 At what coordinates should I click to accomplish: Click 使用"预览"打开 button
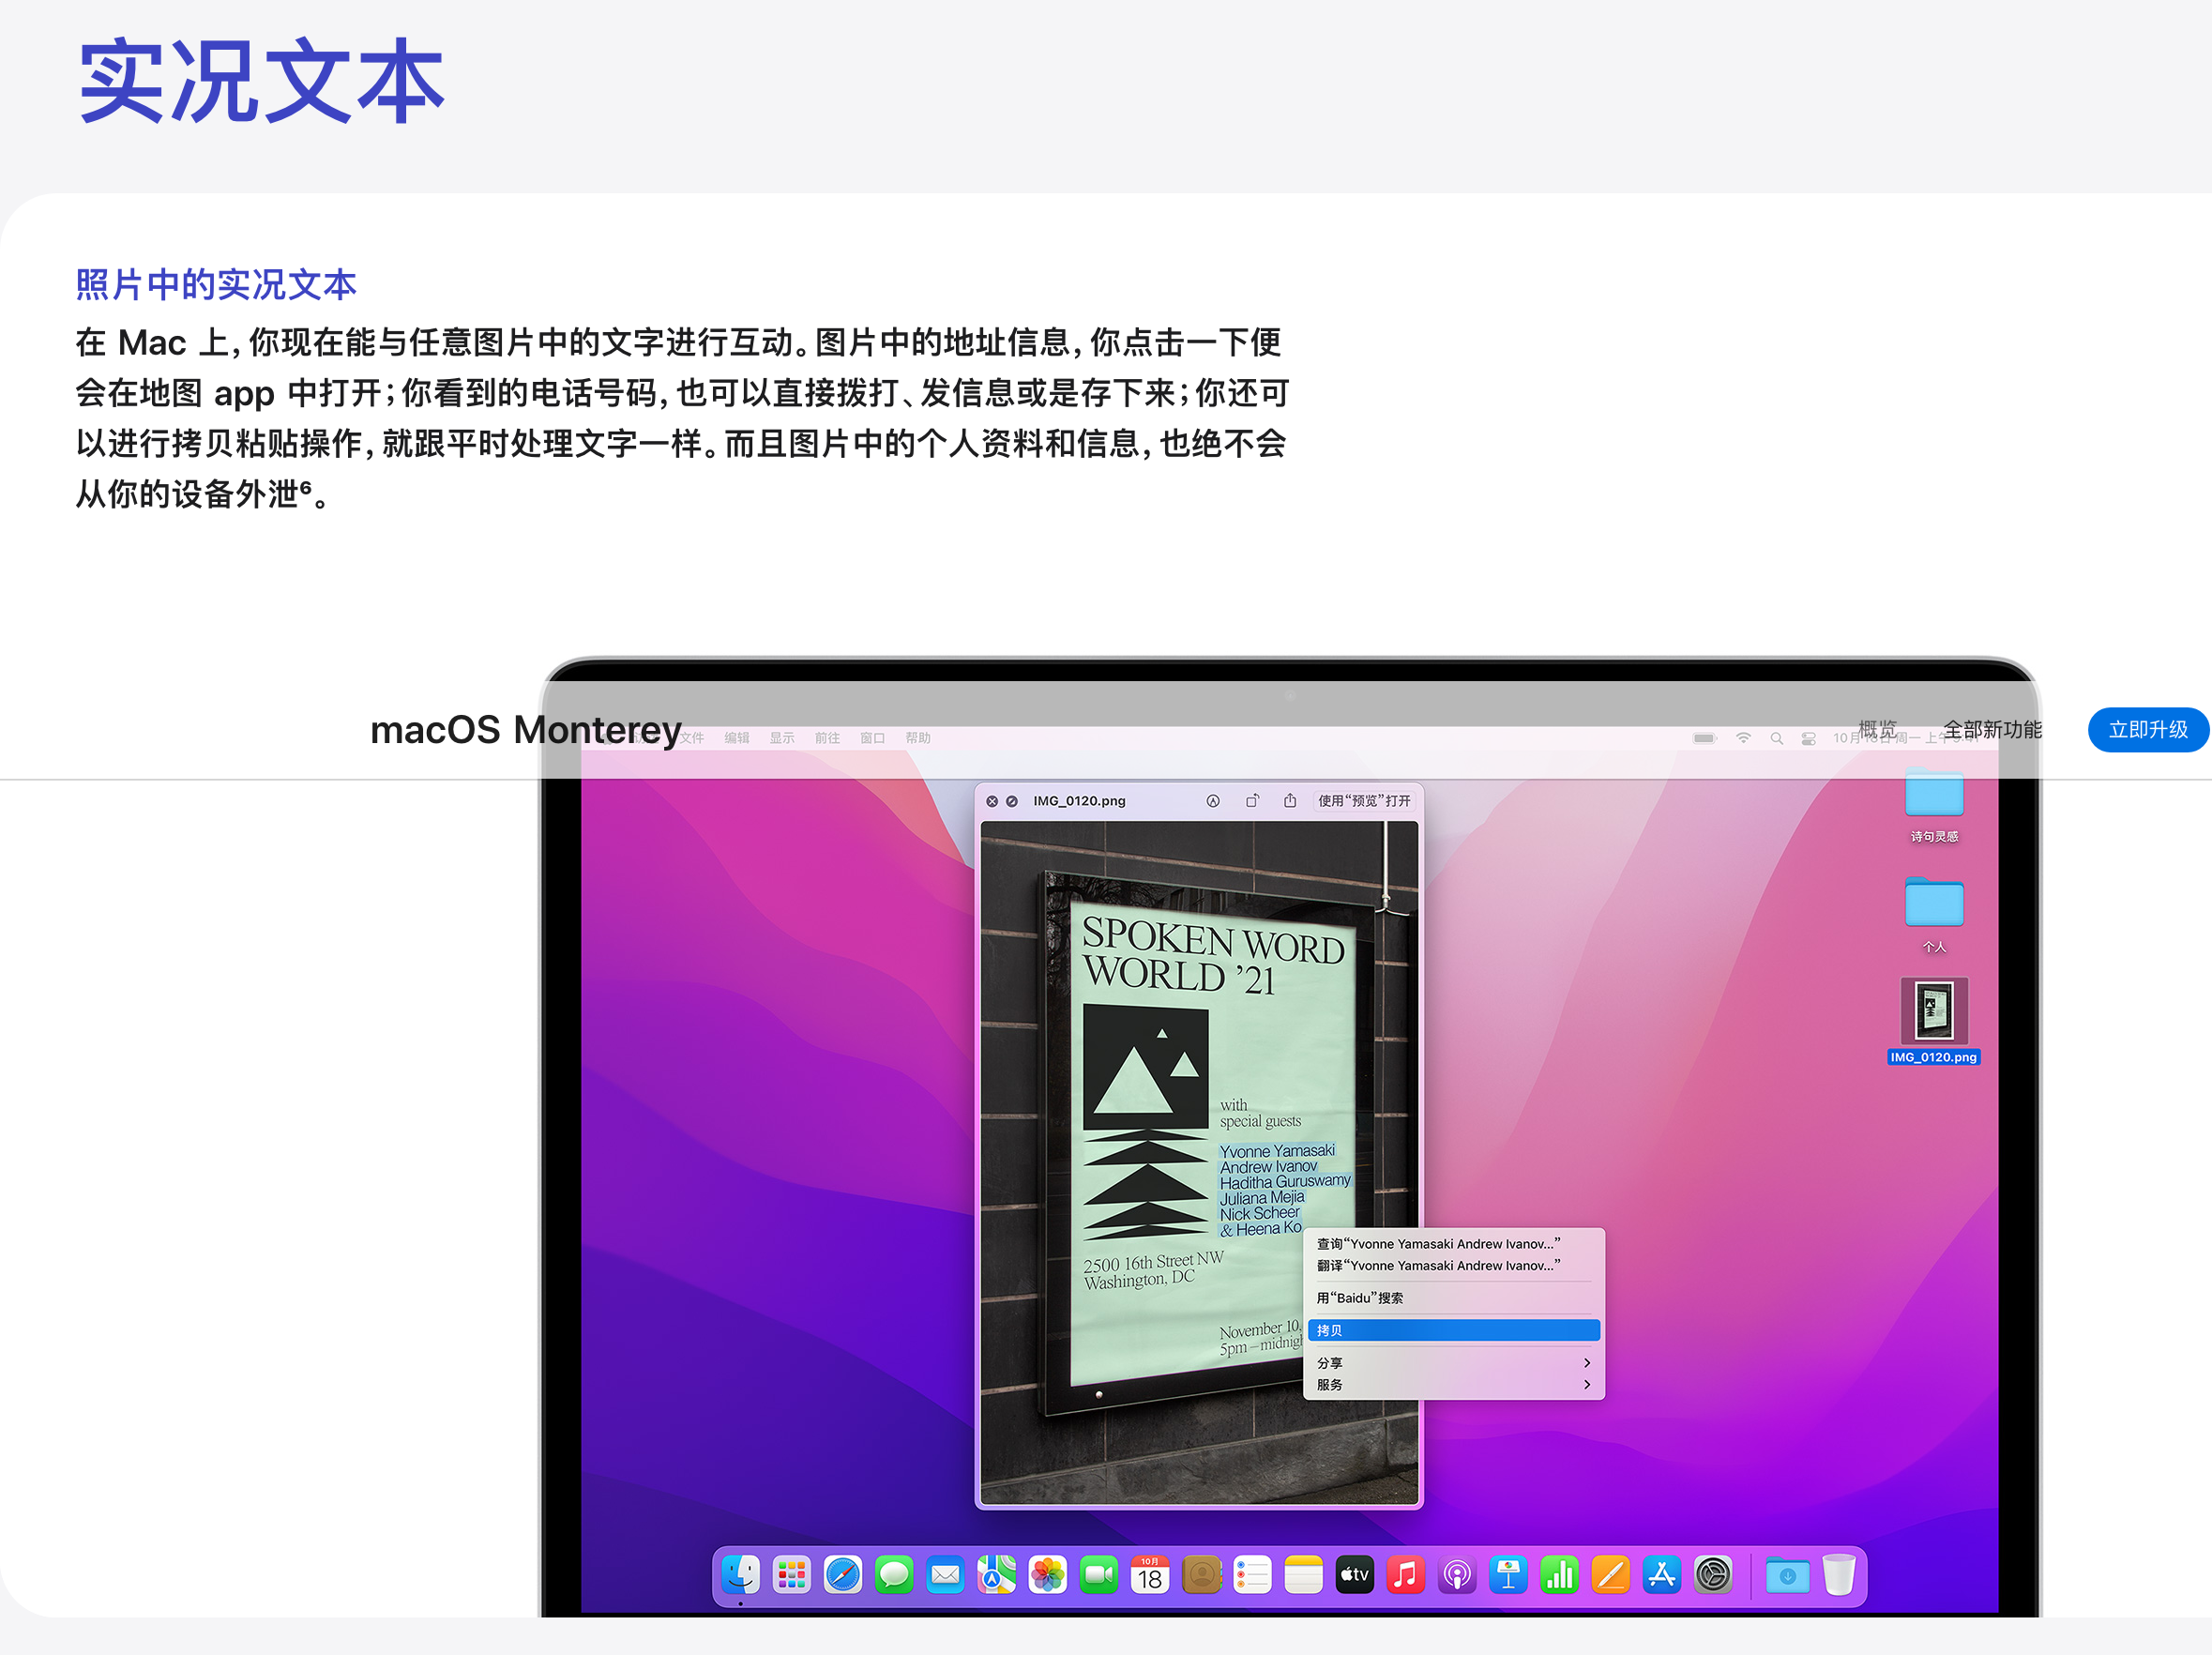(x=1364, y=801)
